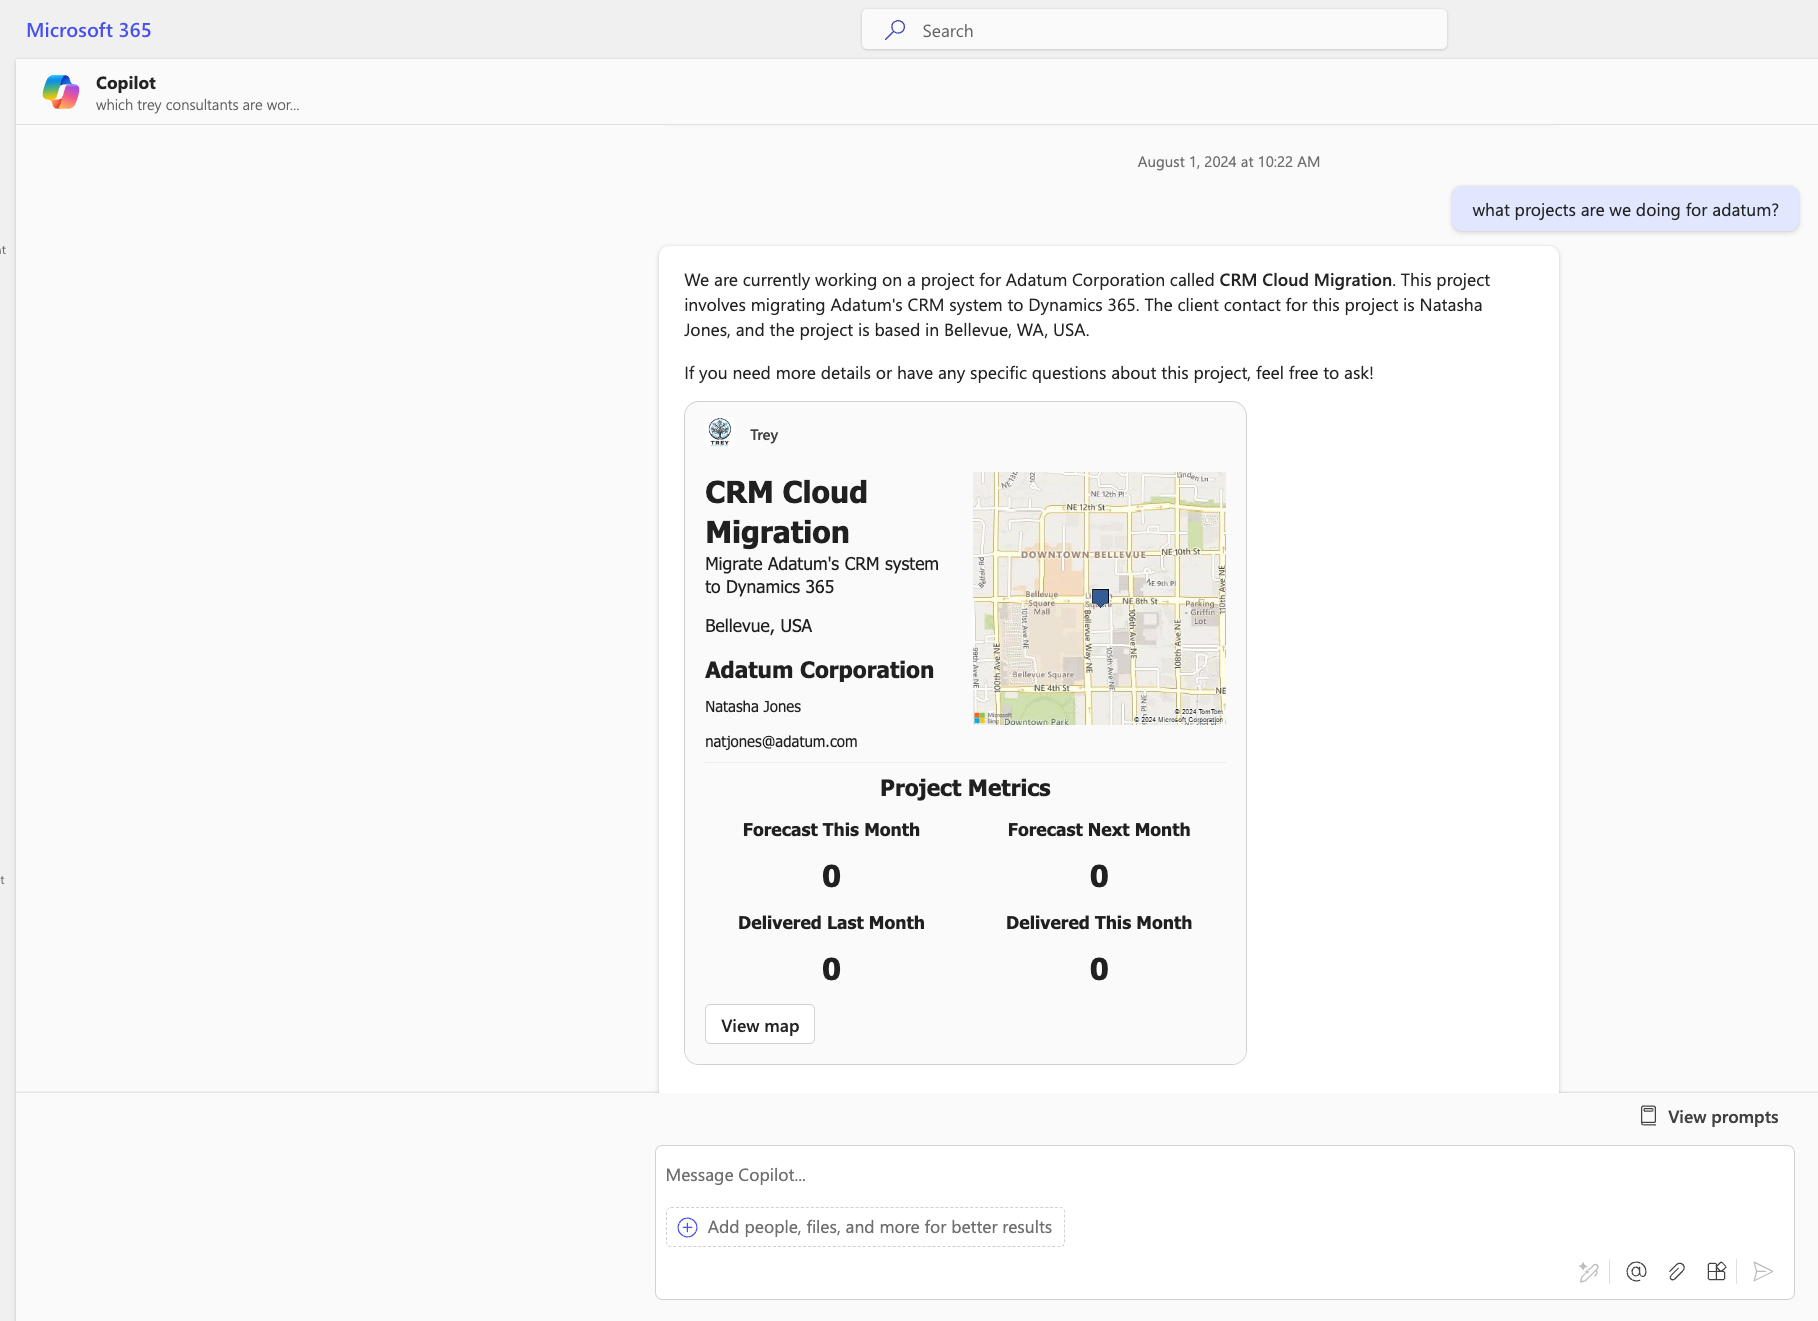
Task: Click the map pin marker on Bellevue map
Action: (1100, 597)
